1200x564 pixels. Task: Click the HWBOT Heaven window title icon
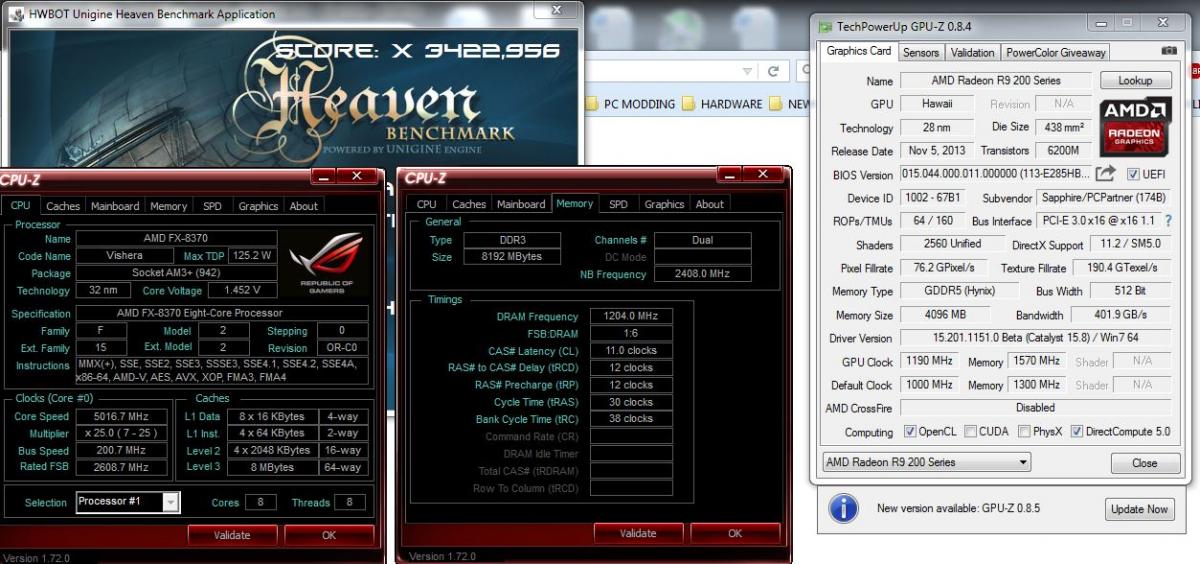tap(17, 14)
